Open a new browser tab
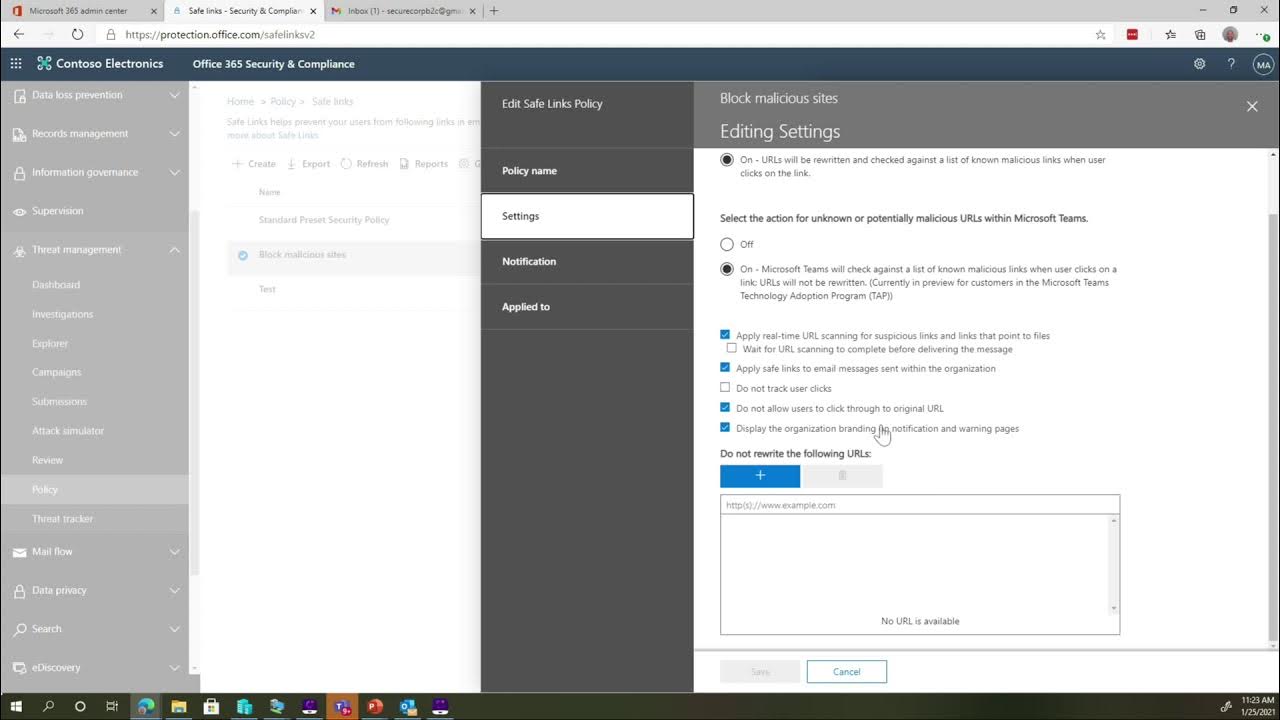The image size is (1280, 720). 494,11
